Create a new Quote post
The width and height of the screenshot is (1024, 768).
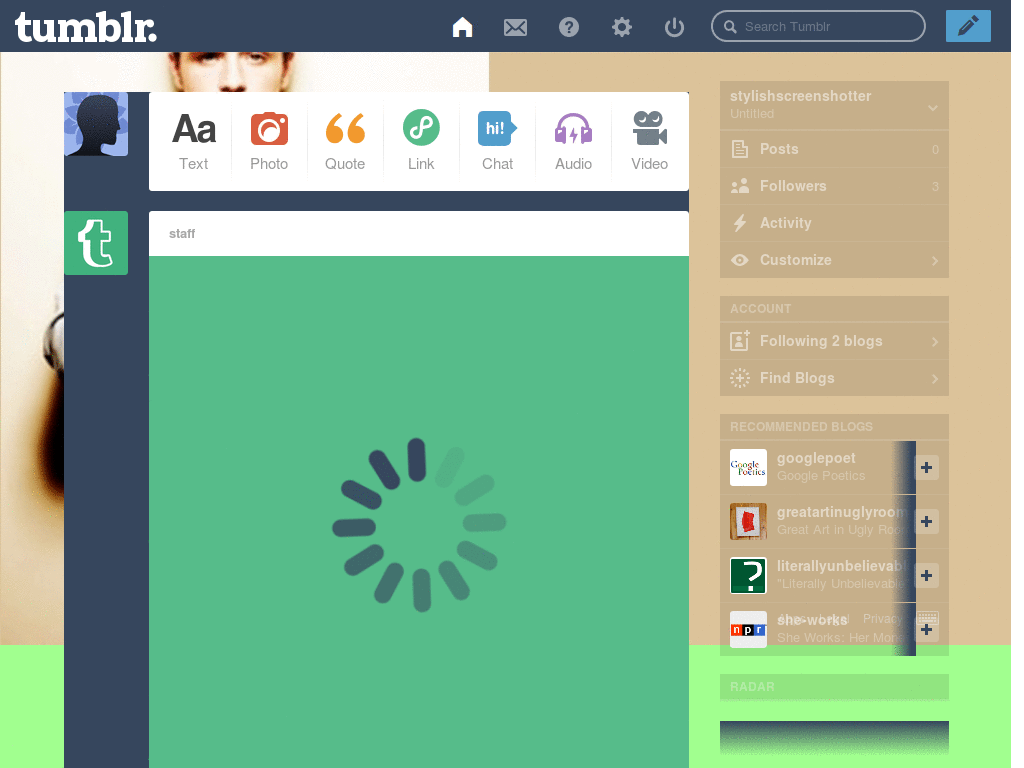[x=345, y=142]
